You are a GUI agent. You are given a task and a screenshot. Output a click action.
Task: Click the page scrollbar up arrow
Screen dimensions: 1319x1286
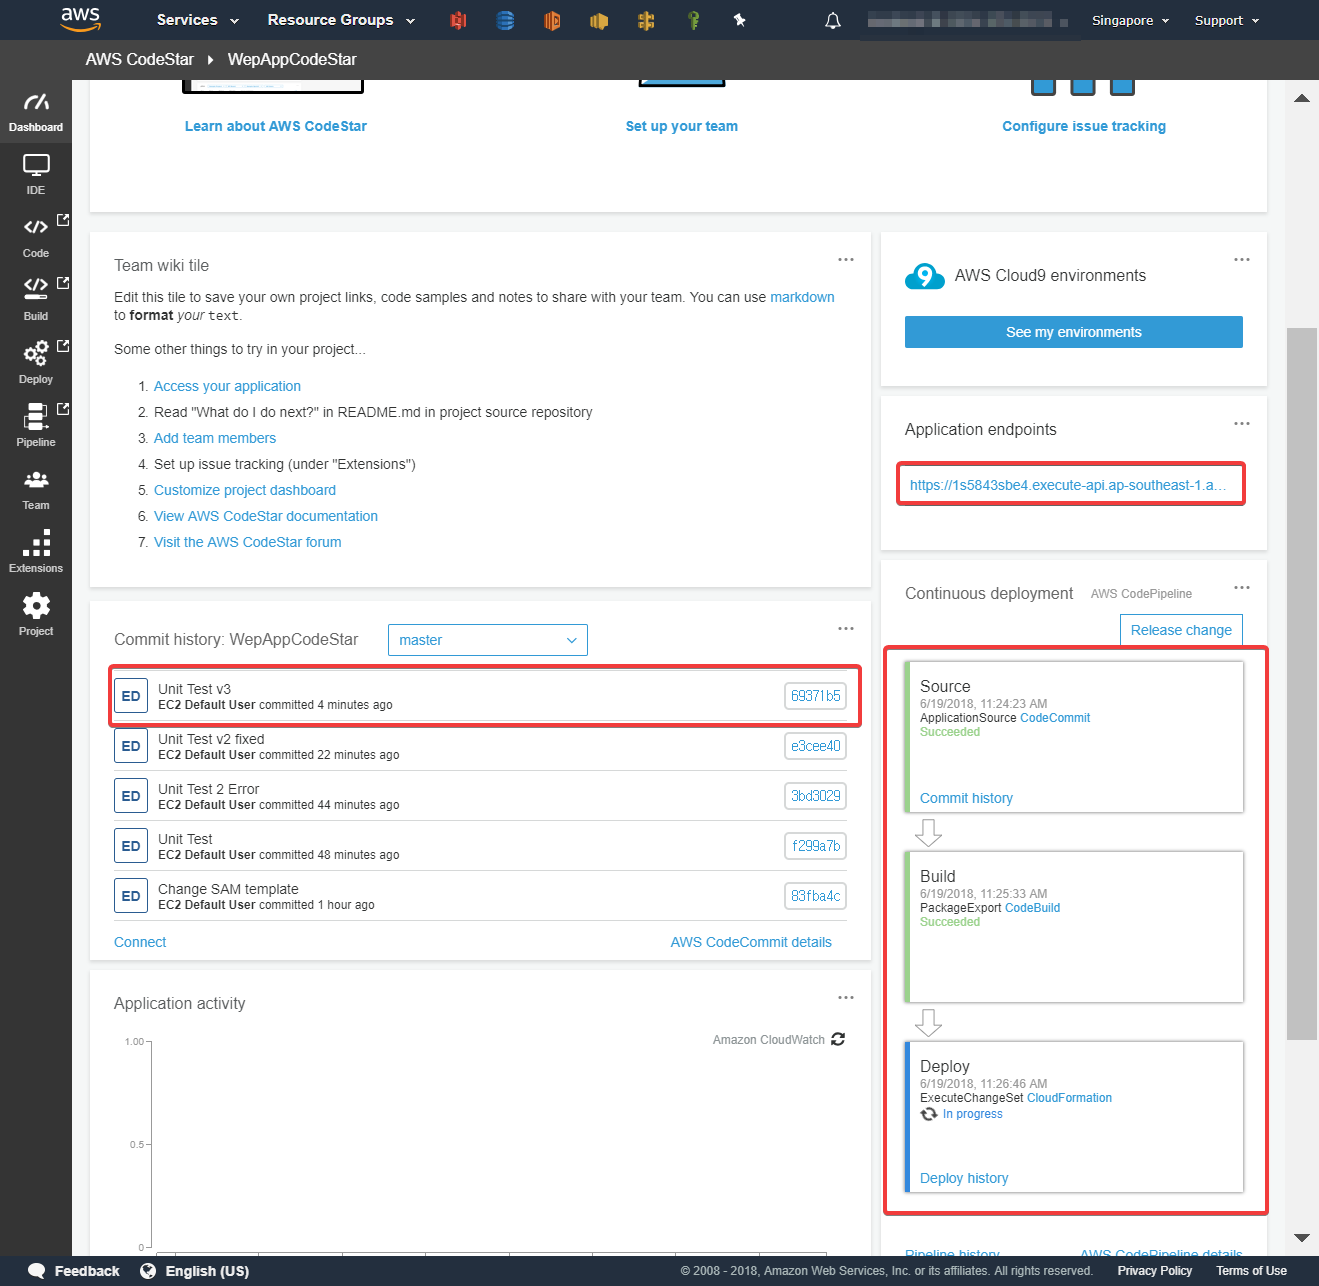pos(1302,98)
